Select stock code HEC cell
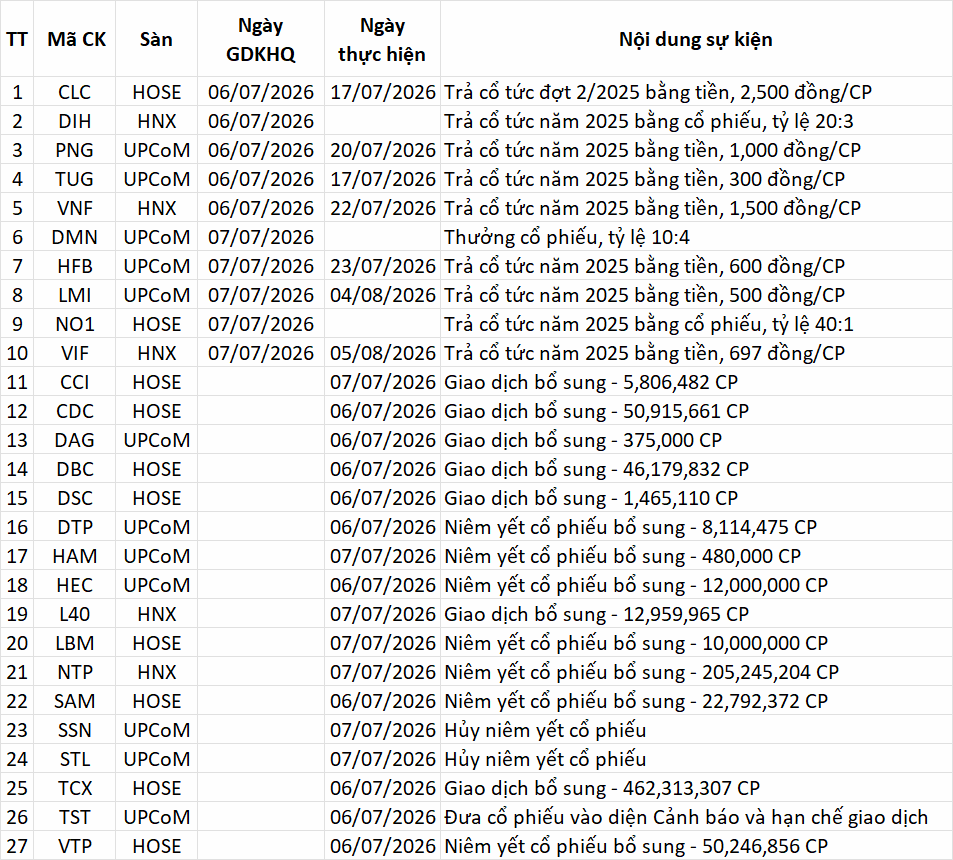953x860 pixels. [75, 585]
